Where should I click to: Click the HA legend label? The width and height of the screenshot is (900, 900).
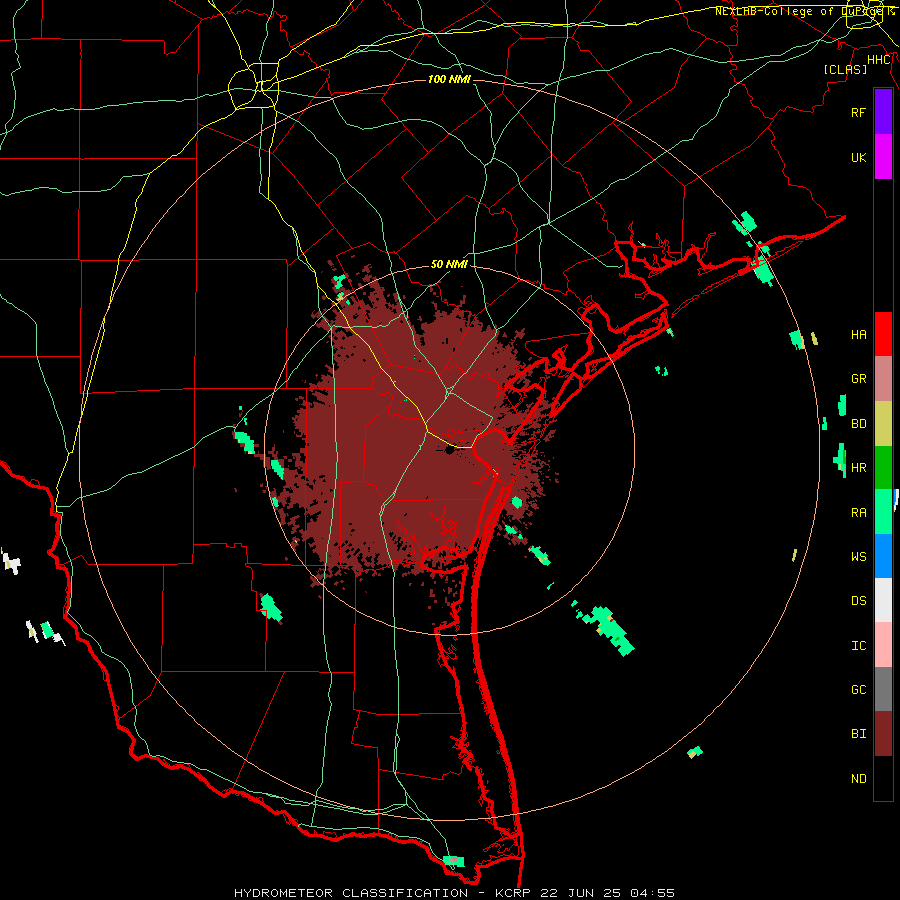(x=858, y=334)
